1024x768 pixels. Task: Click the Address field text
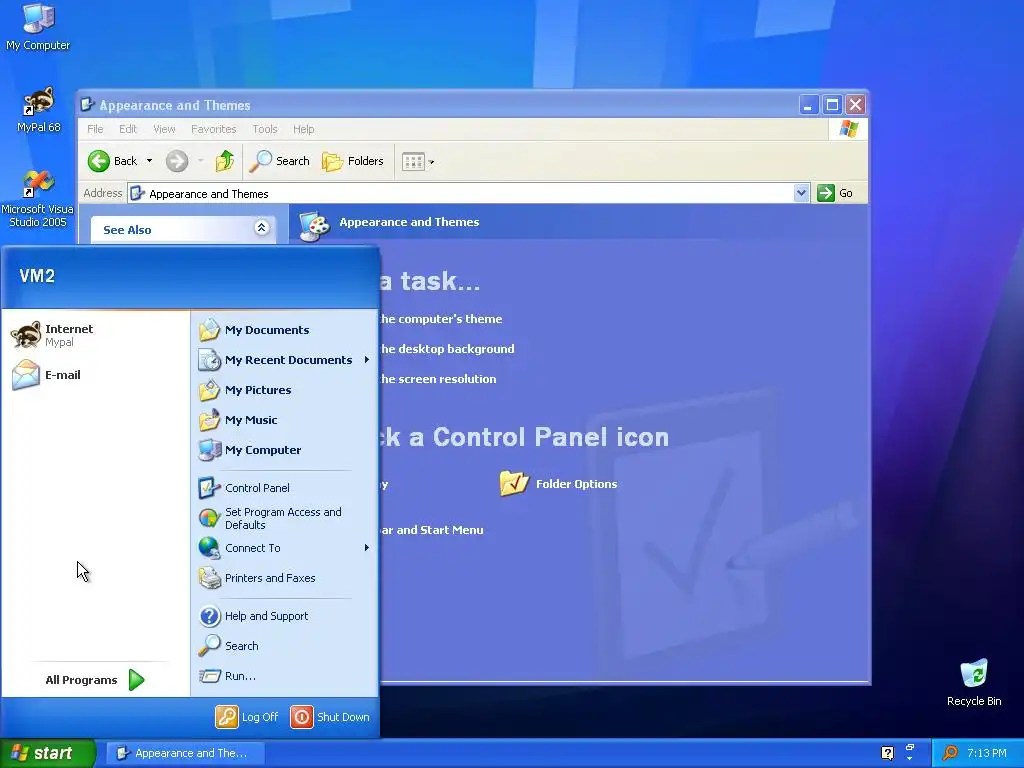click(x=208, y=194)
